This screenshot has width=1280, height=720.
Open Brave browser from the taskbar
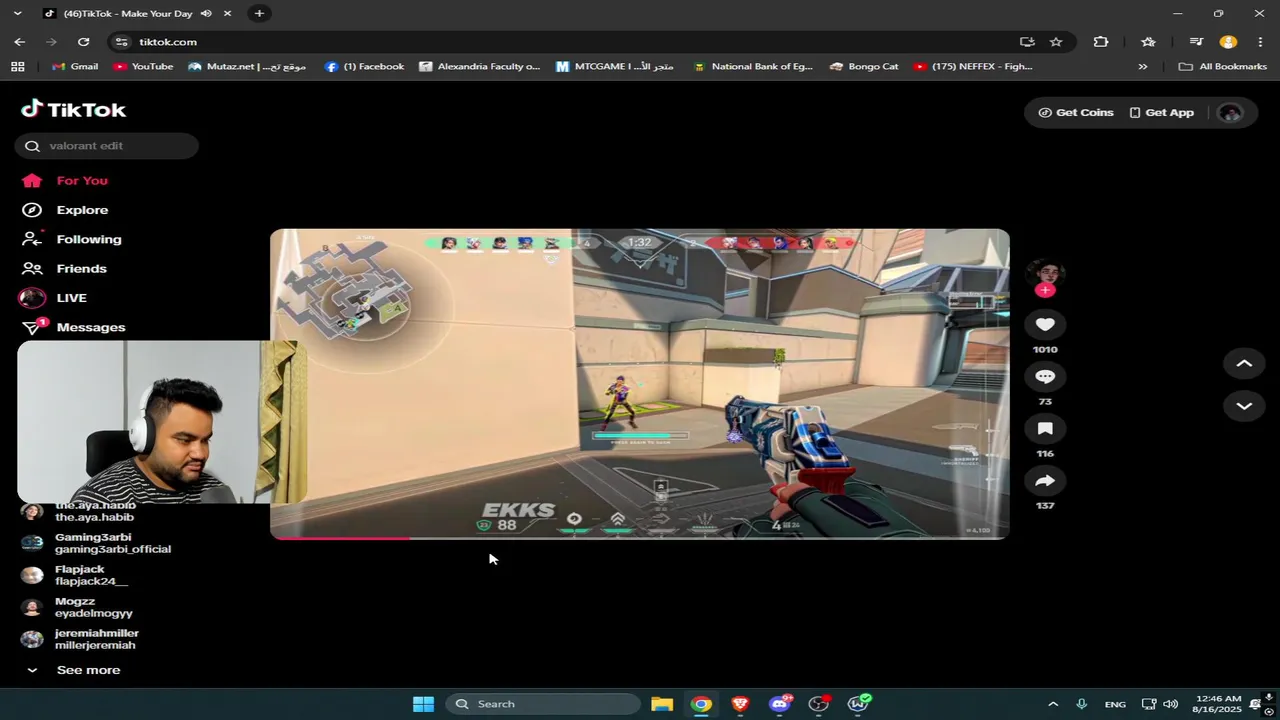tap(740, 704)
